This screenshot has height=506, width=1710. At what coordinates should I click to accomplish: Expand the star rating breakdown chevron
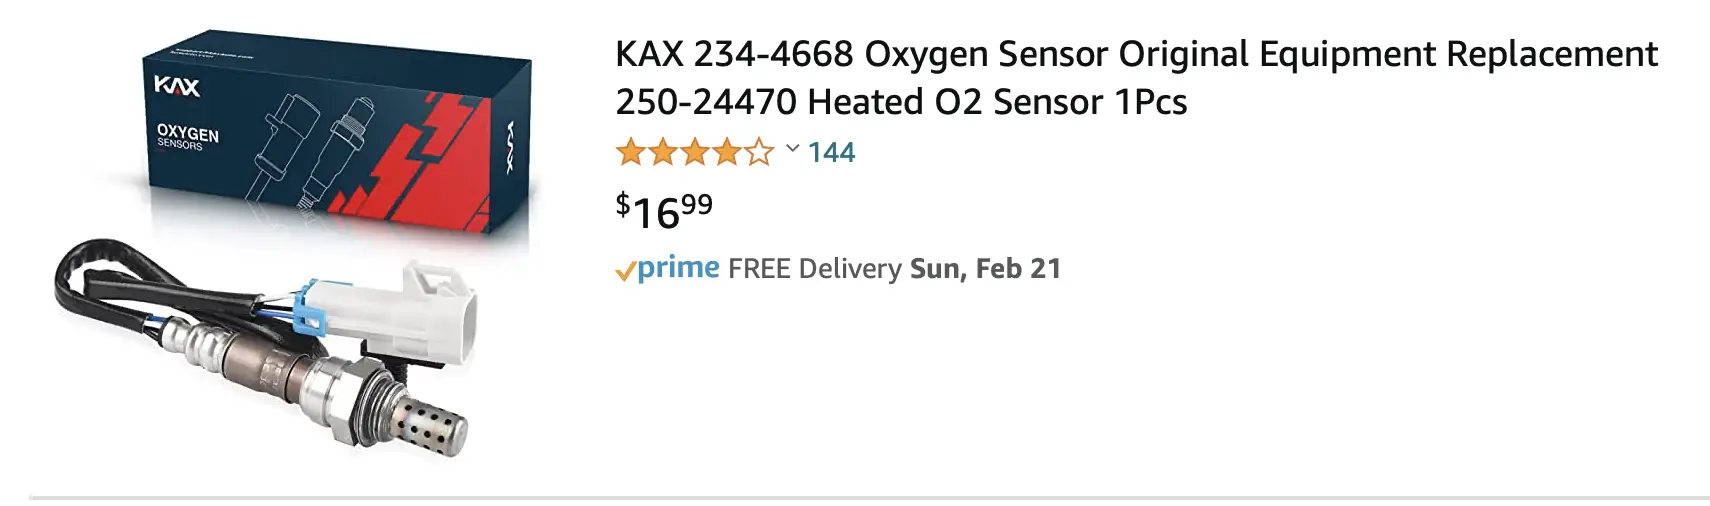coord(792,150)
